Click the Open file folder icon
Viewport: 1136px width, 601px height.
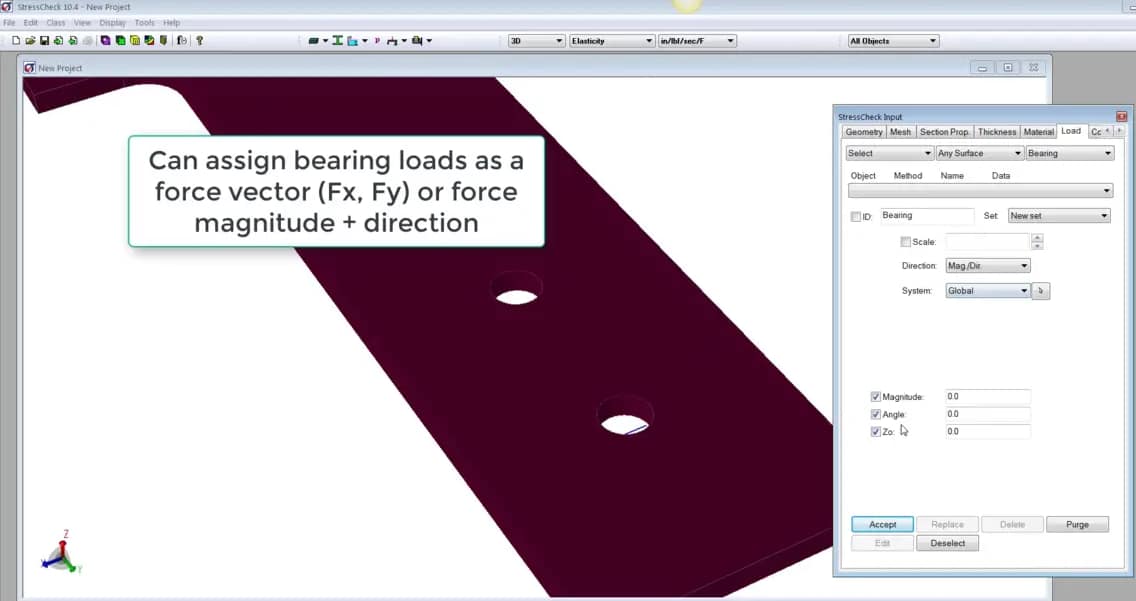point(30,40)
